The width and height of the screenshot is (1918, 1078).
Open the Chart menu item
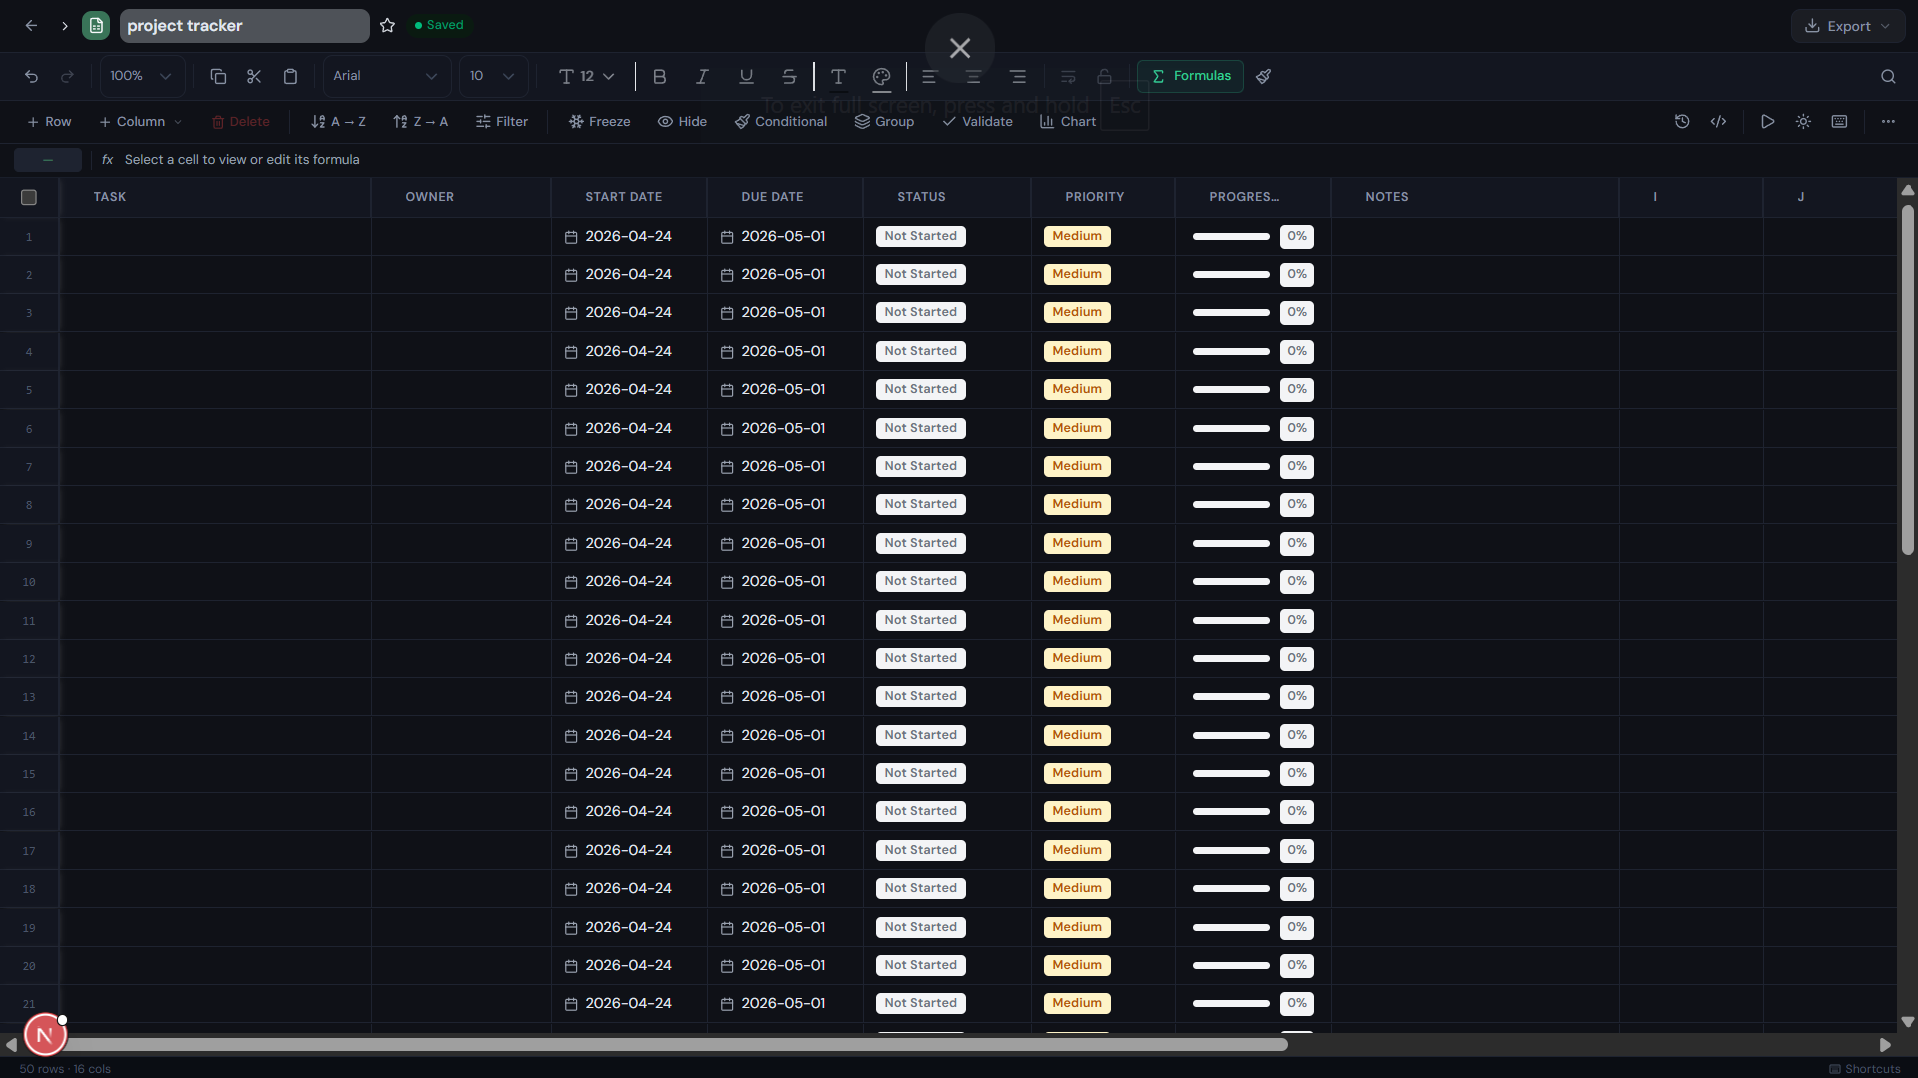(x=1067, y=122)
